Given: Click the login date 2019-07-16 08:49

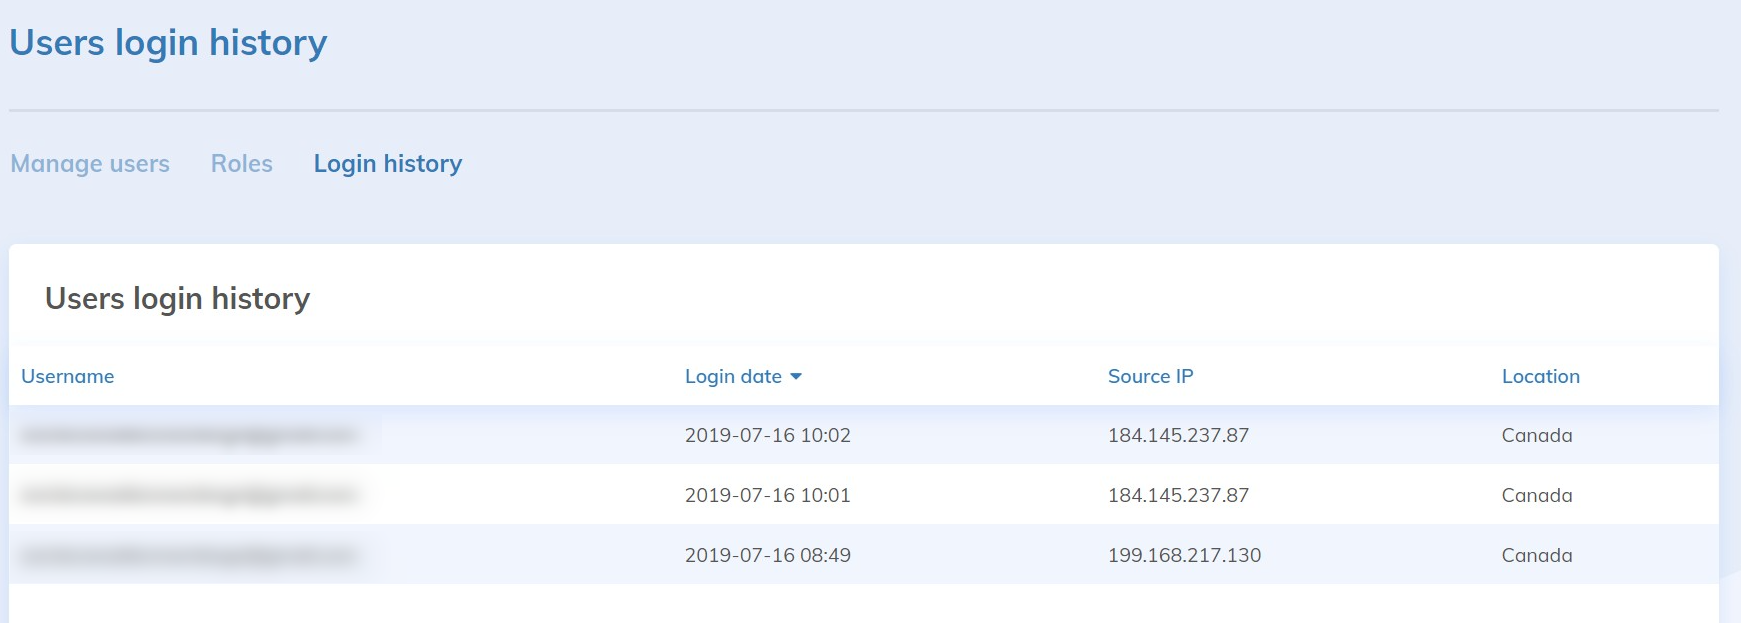Looking at the screenshot, I should tap(767, 556).
